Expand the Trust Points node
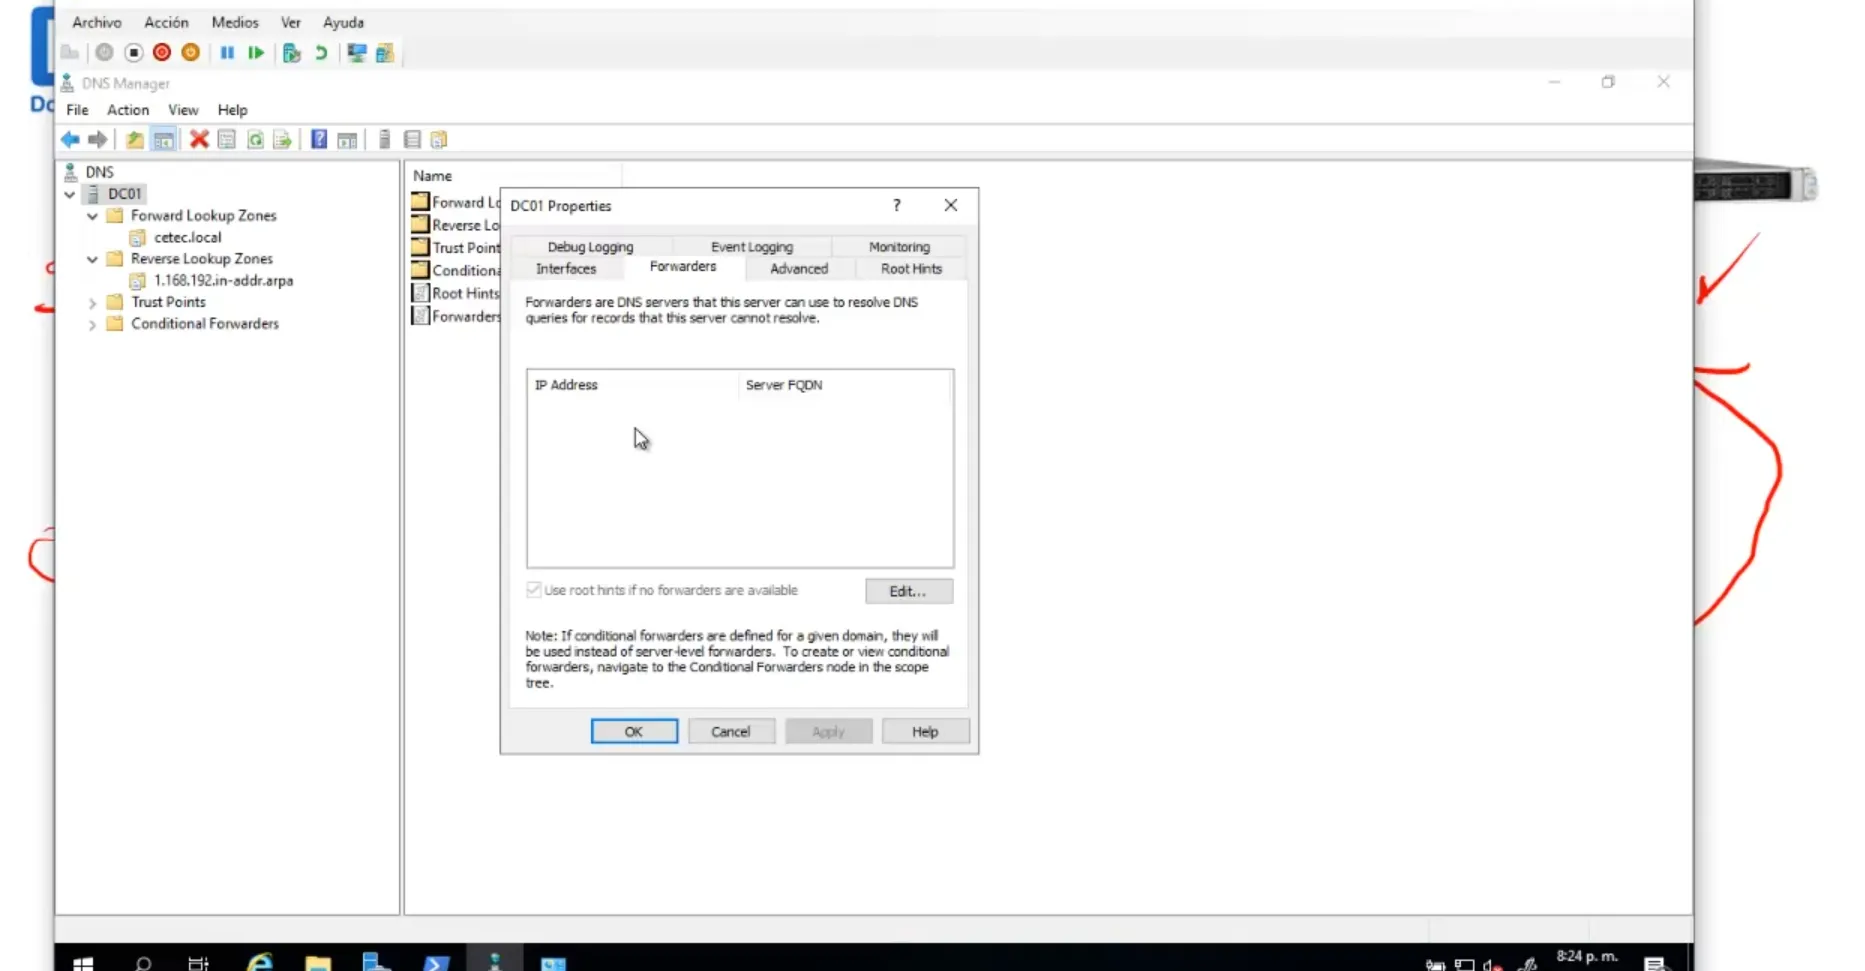Screen dimensions: 1865x971 click(92, 303)
